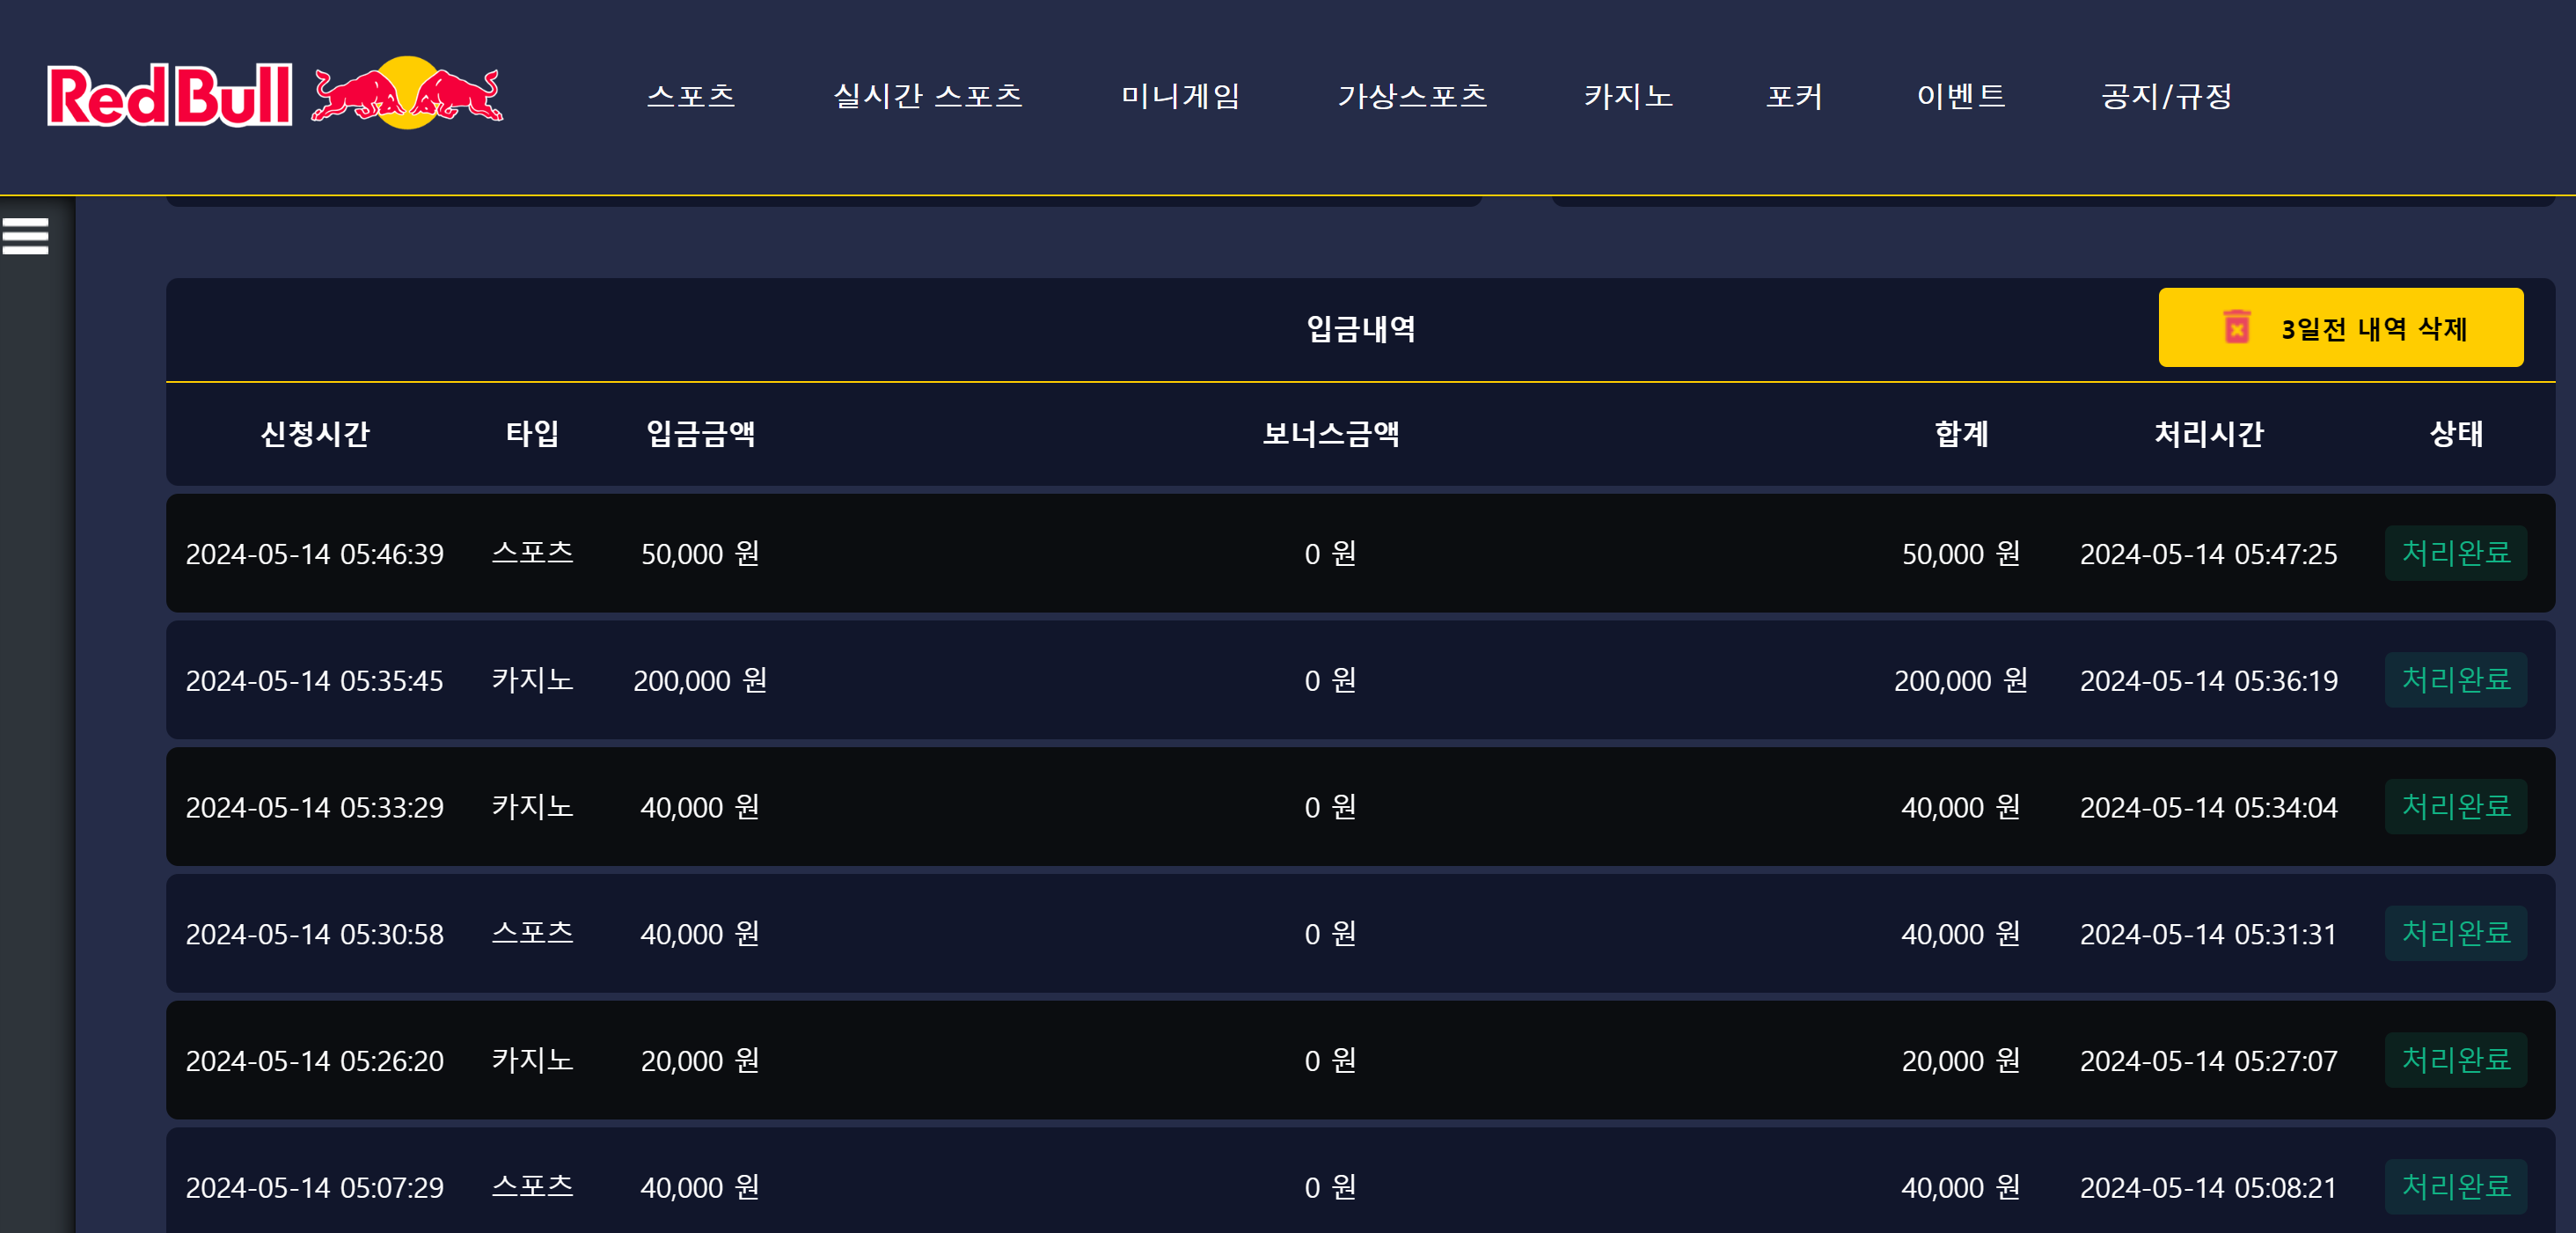Click 처리완료 badge for 05:26:20 deposit
Viewport: 2576px width, 1233px height.
pyautogui.click(x=2455, y=1060)
